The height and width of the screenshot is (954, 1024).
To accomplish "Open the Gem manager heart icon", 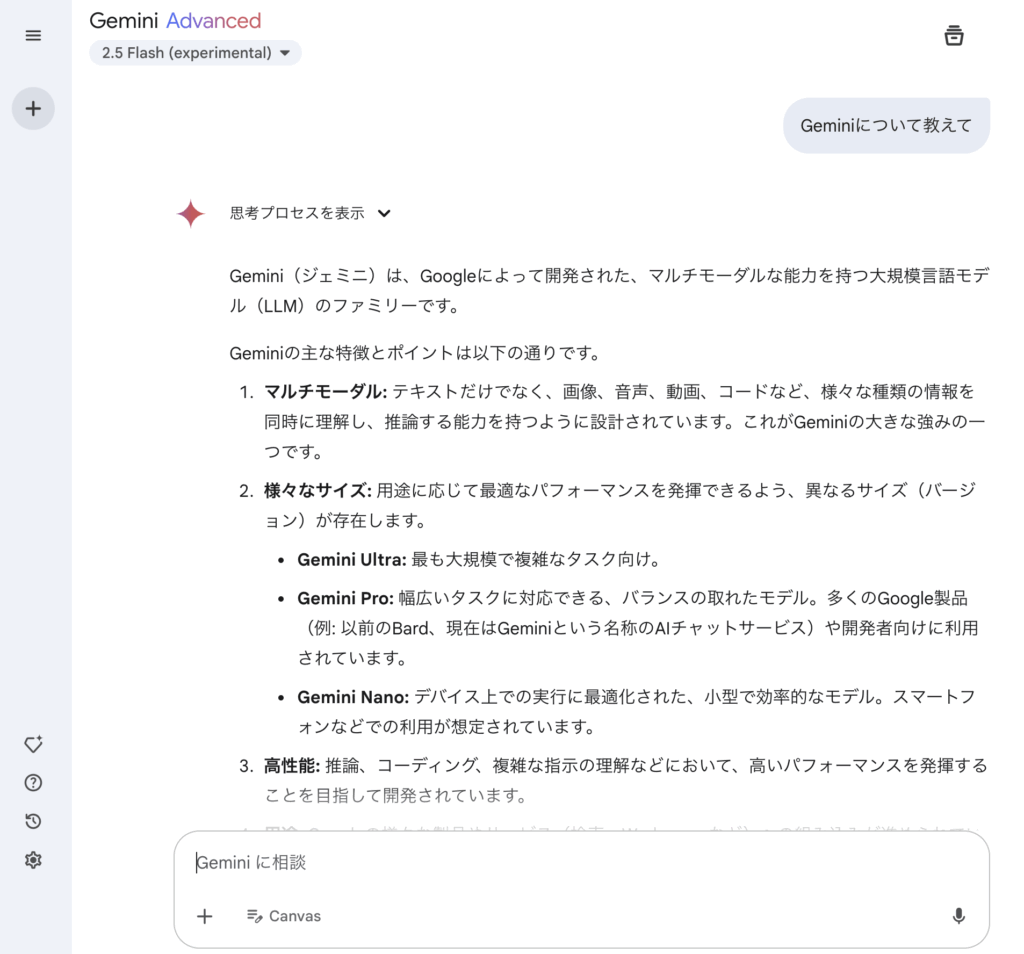I will [33, 744].
